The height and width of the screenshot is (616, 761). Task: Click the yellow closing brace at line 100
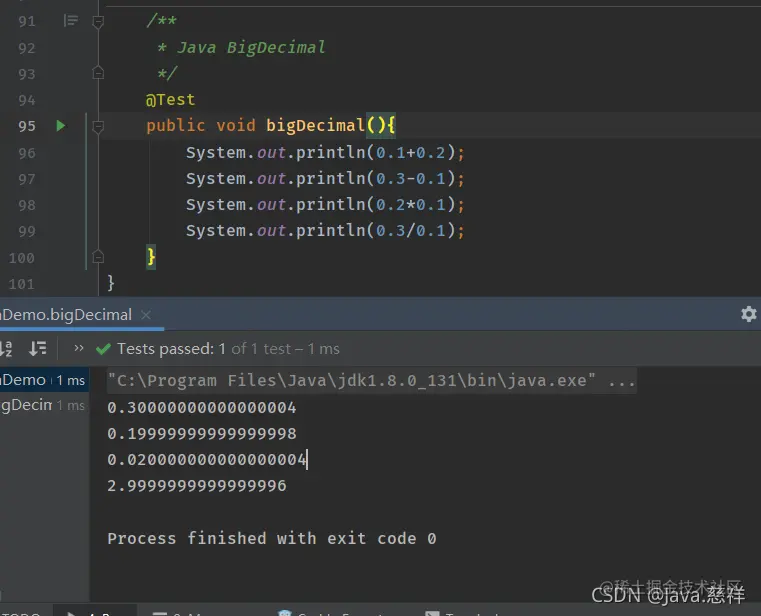click(x=151, y=256)
